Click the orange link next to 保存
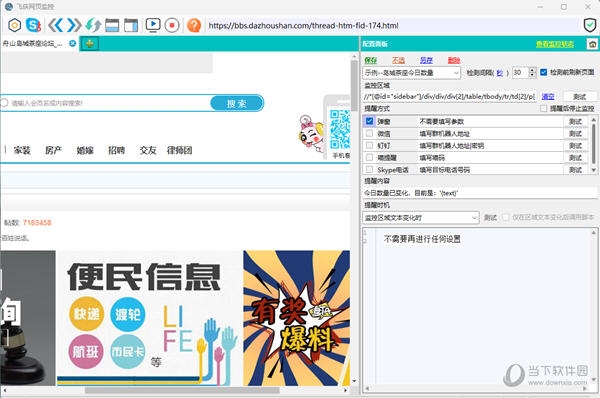The image size is (600, 398). 398,60
